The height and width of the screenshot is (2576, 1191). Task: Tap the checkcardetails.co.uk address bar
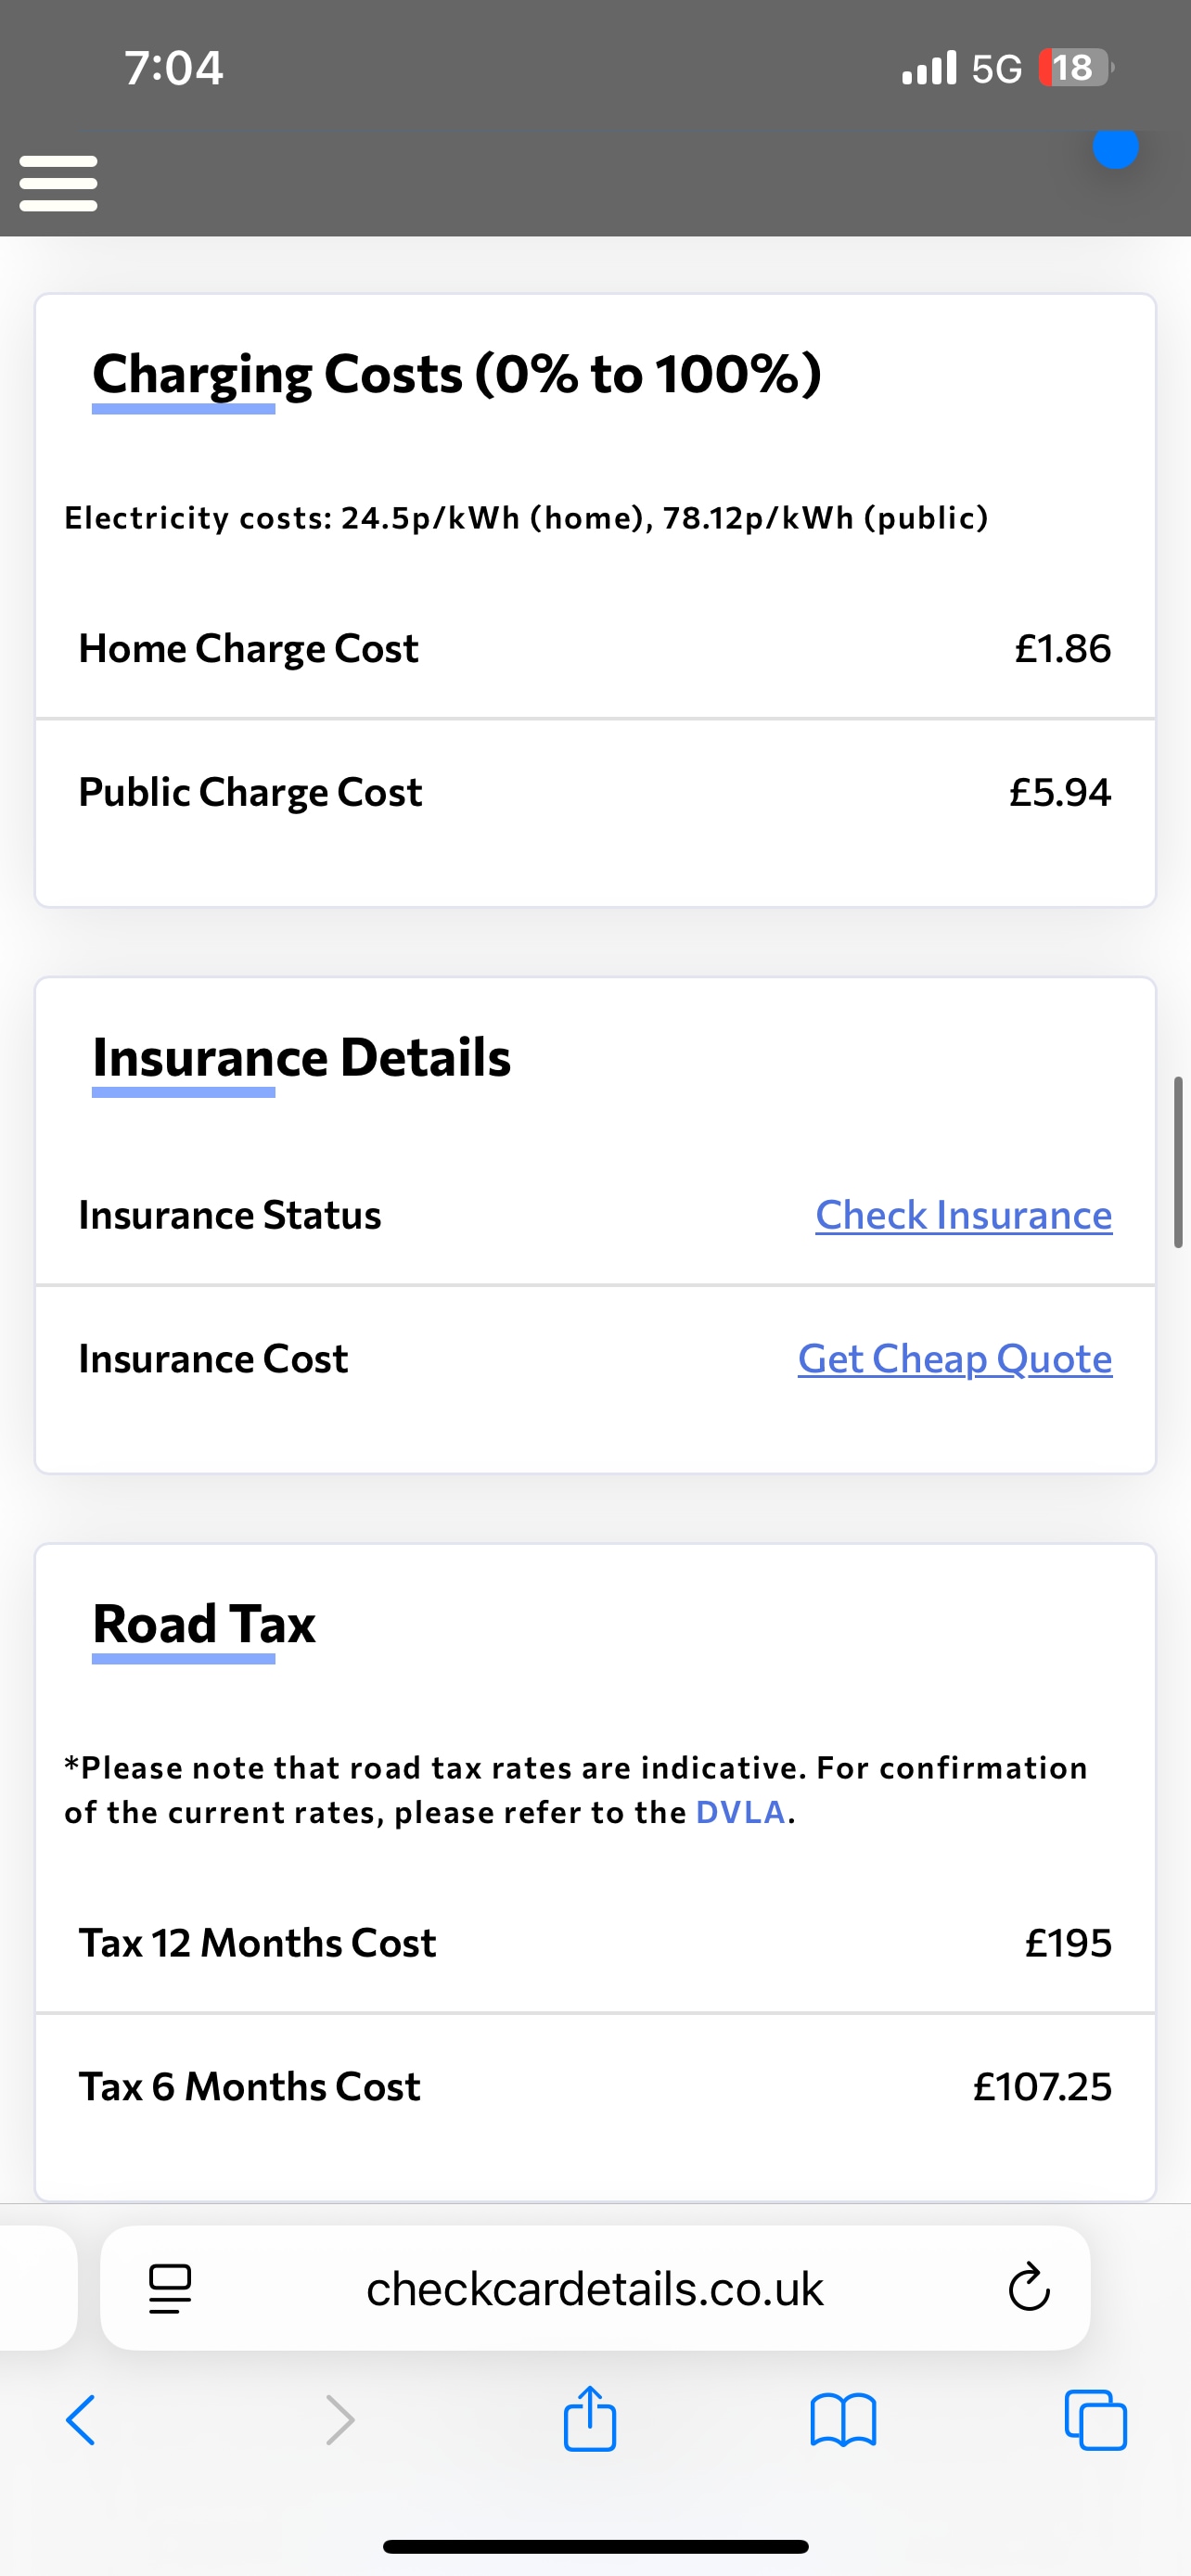(x=595, y=2288)
